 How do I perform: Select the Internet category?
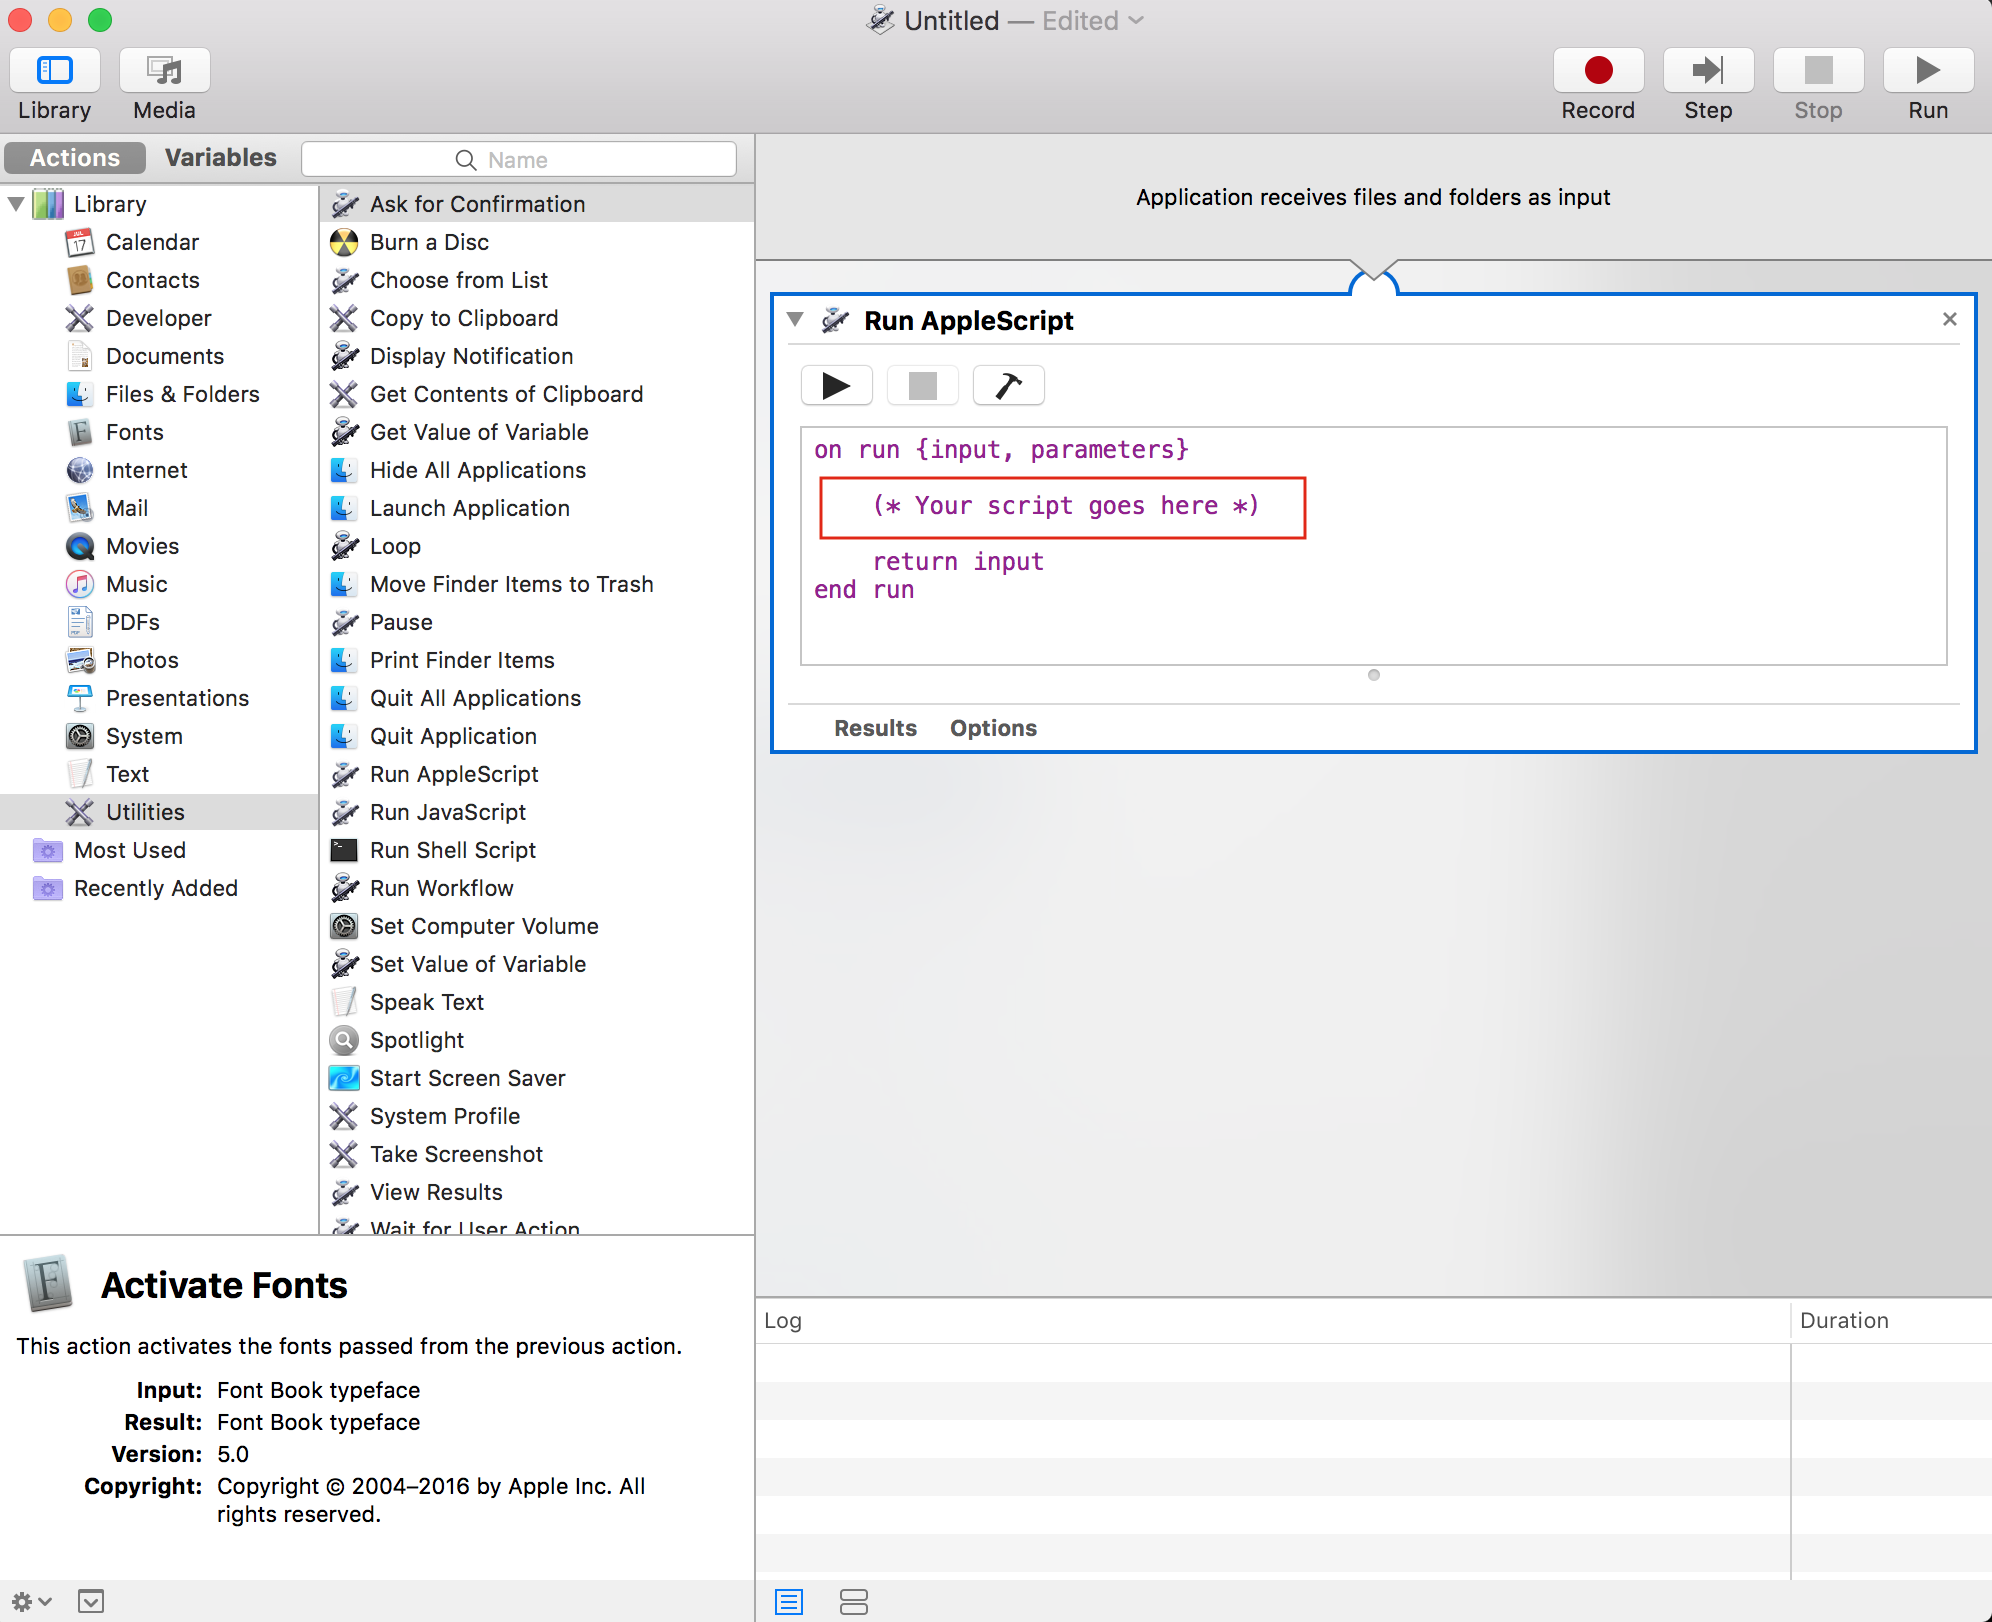pyautogui.click(x=146, y=470)
